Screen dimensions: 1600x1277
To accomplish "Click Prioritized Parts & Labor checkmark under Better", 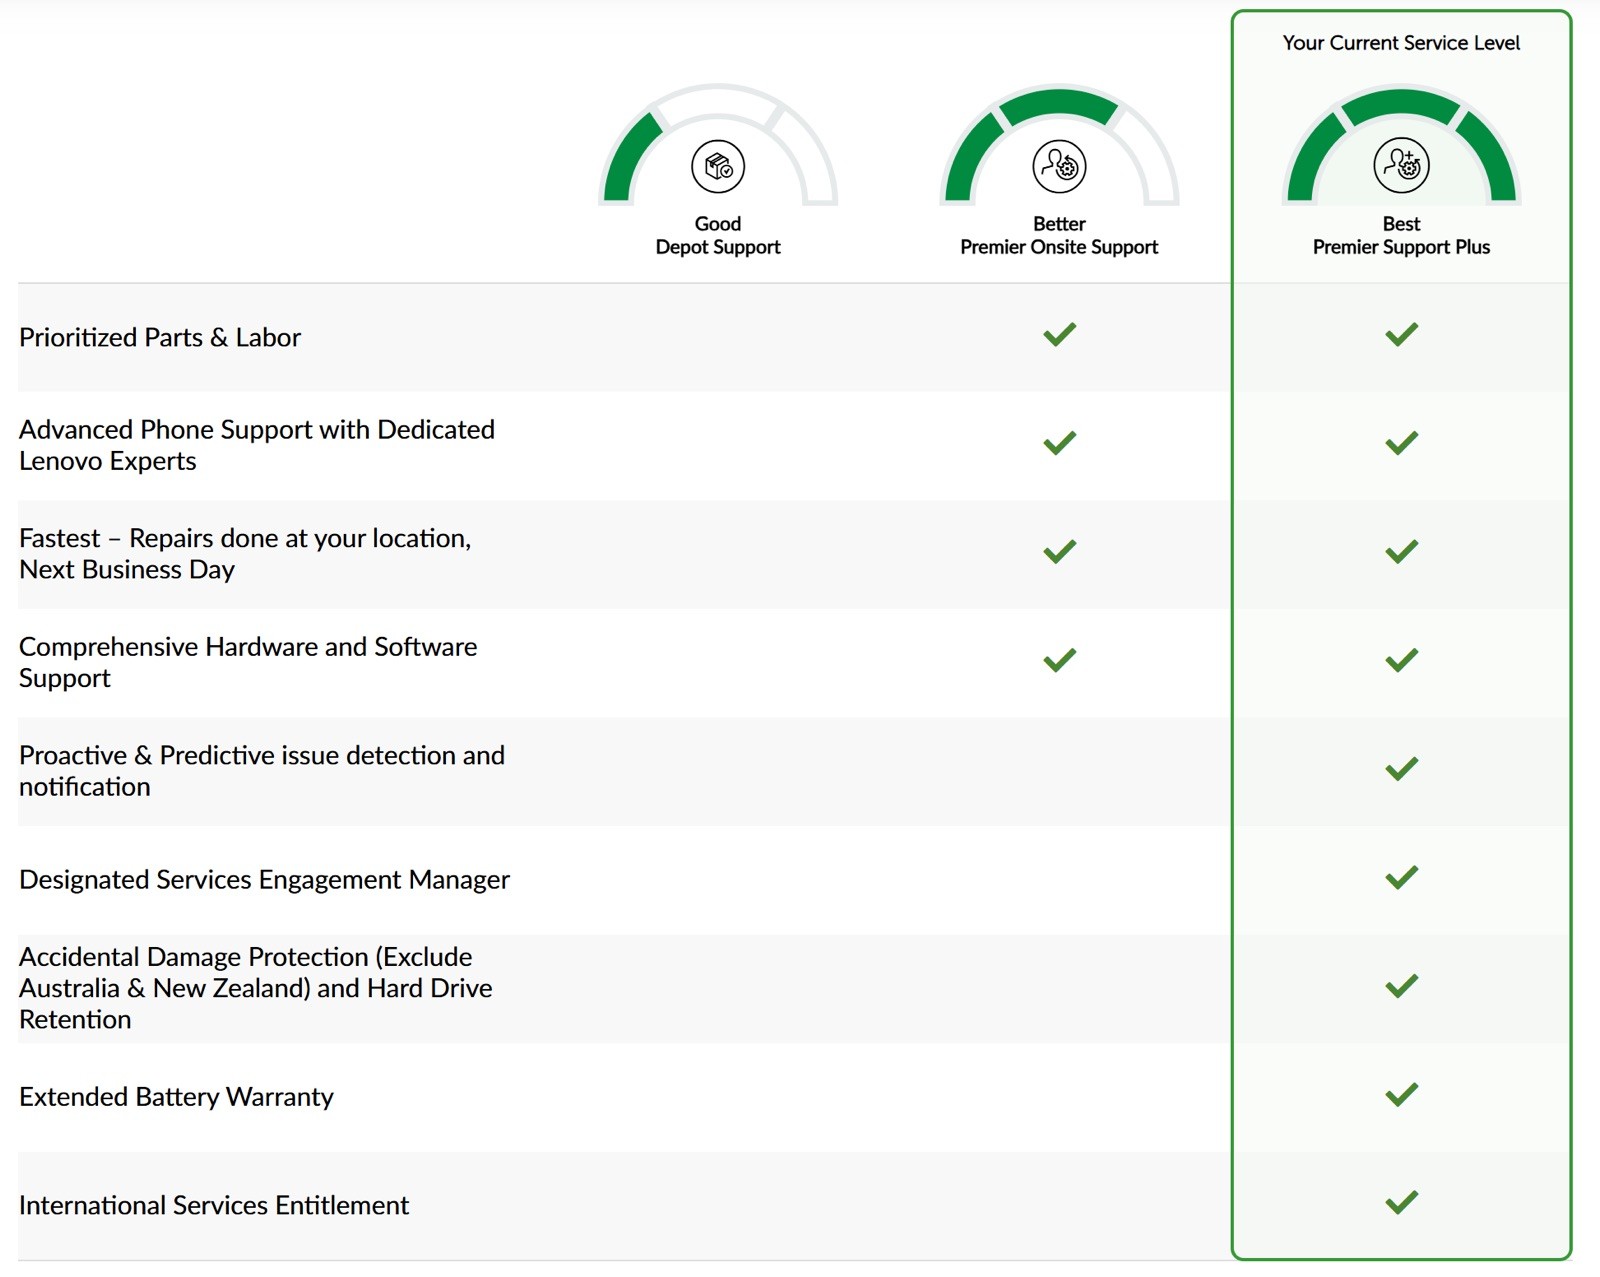I will click(1059, 335).
